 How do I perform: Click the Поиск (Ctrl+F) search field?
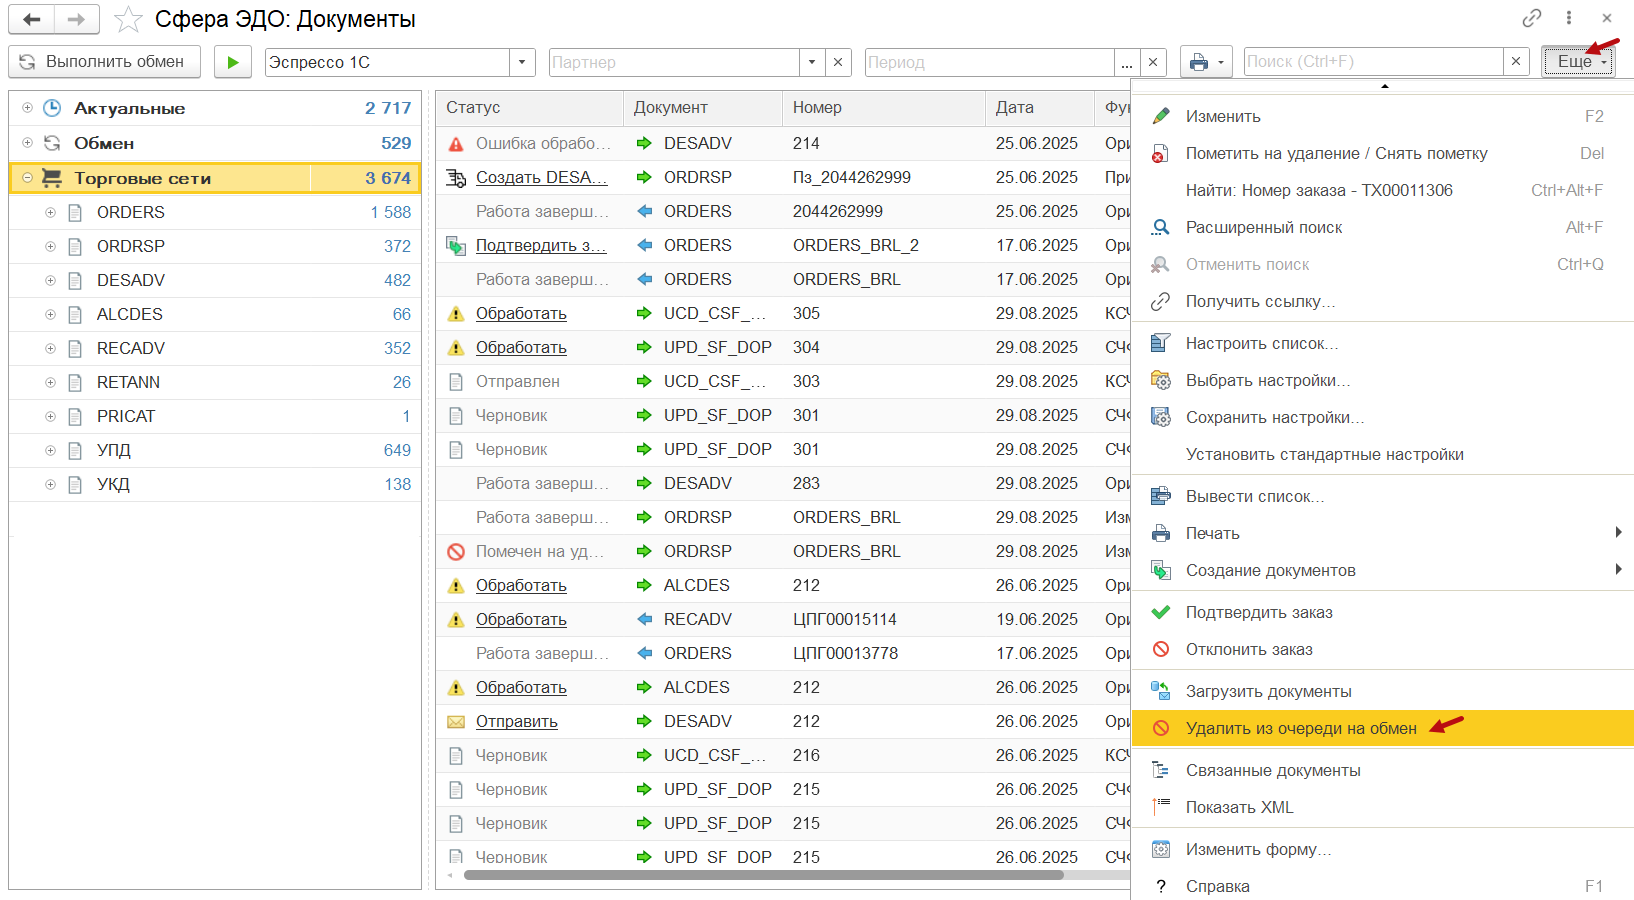point(1373,62)
